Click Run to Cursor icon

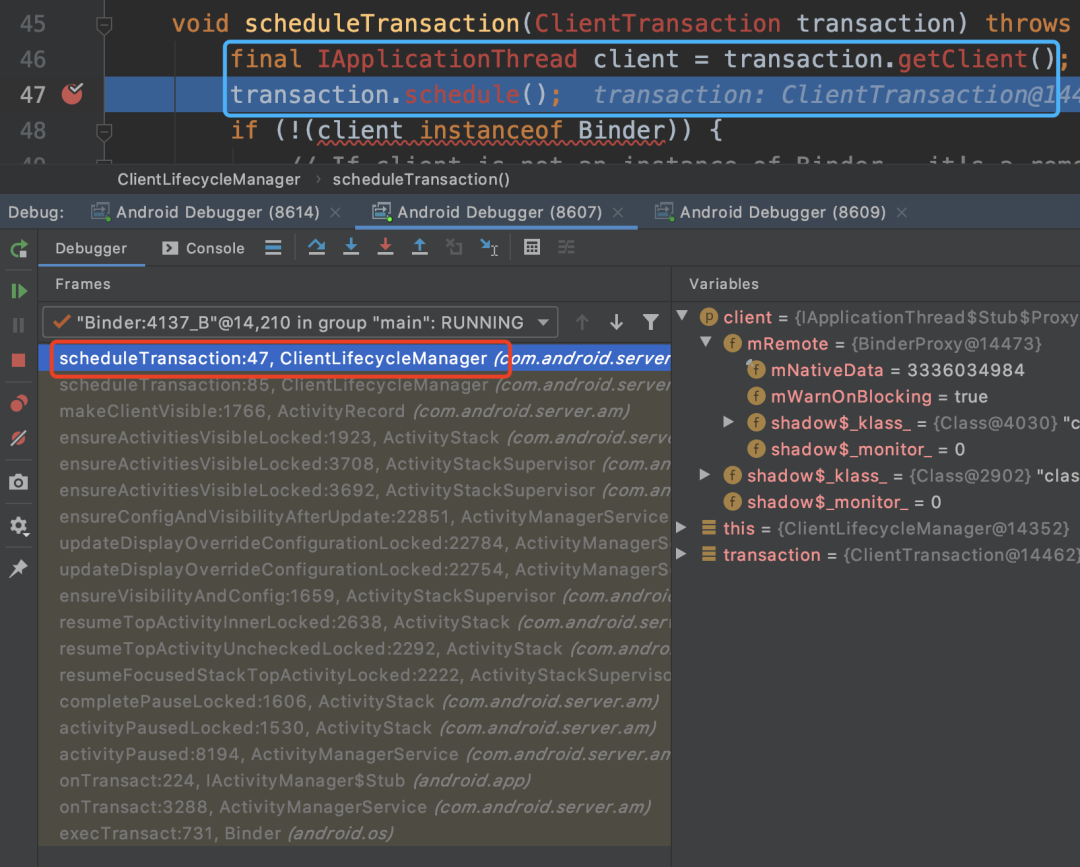[489, 247]
